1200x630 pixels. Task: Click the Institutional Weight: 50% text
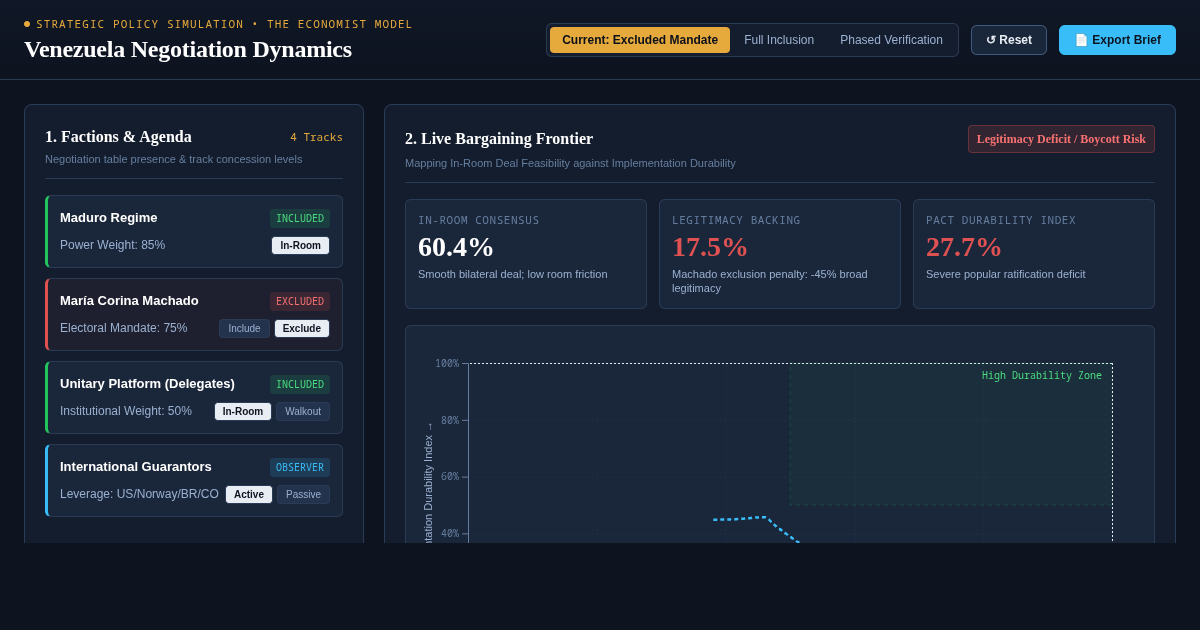point(126,411)
